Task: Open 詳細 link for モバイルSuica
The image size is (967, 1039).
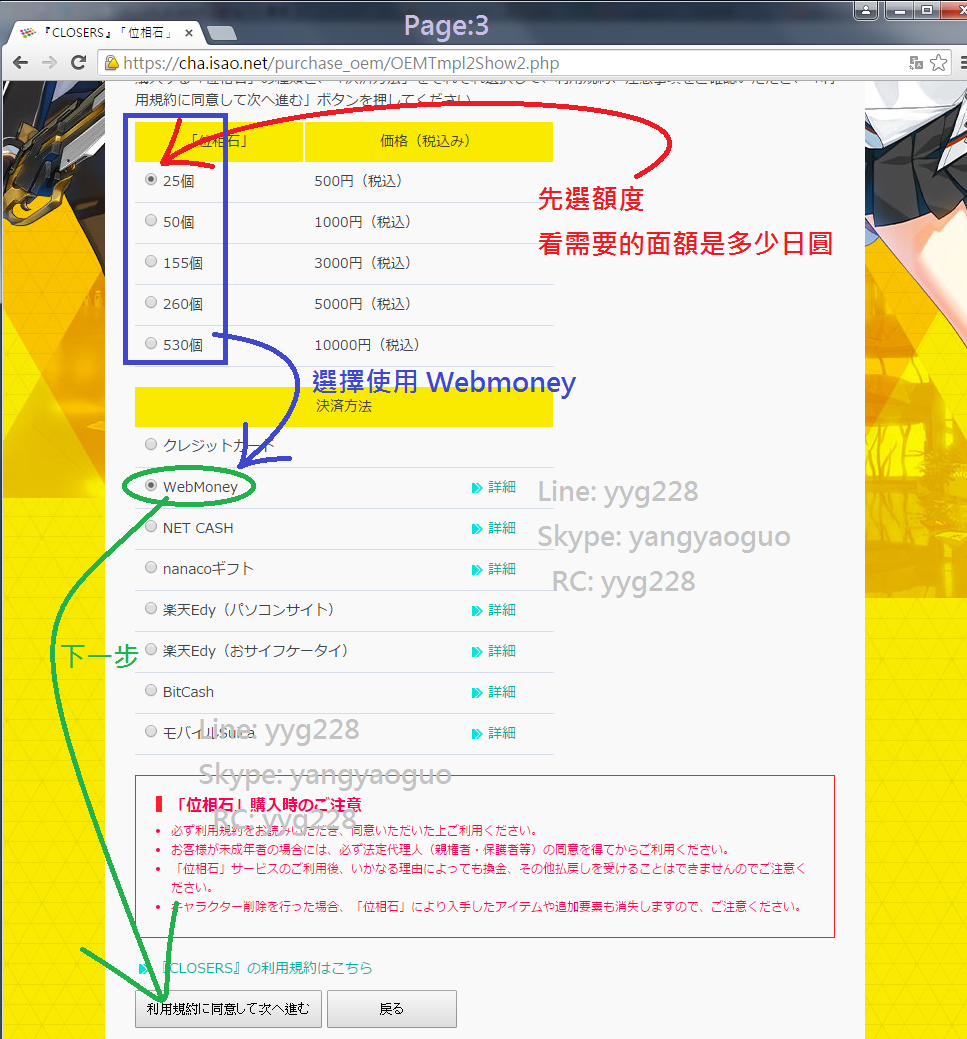Action: point(494,734)
